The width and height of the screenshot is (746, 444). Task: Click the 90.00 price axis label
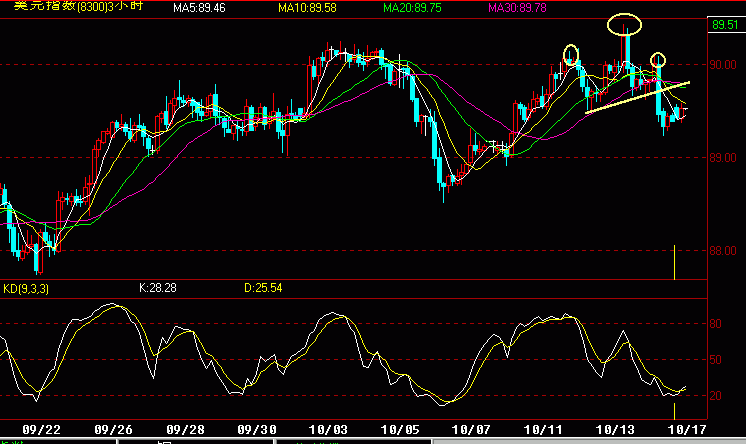pyautogui.click(x=723, y=65)
